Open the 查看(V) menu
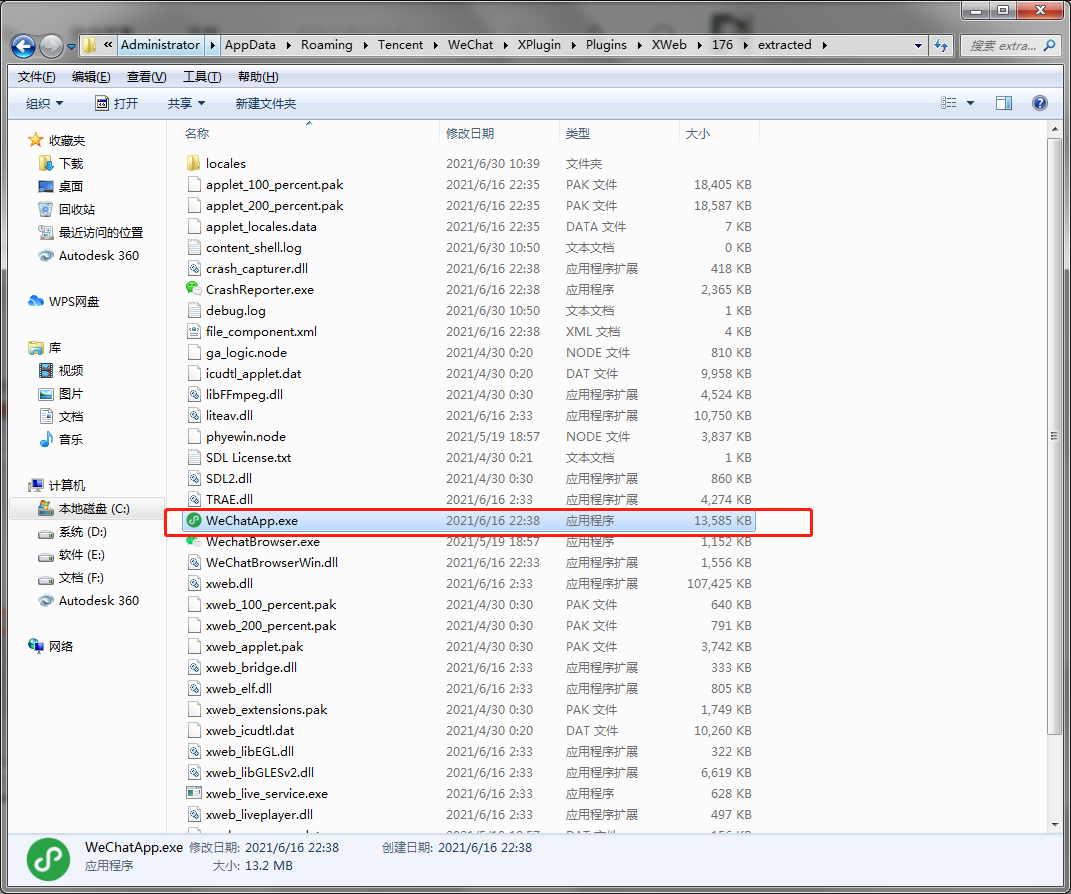 coord(146,76)
